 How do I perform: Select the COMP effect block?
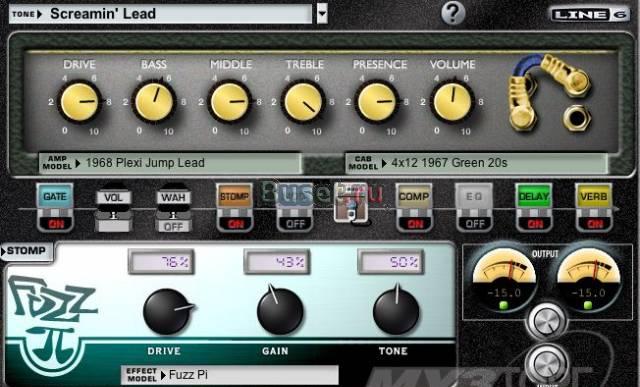[414, 197]
